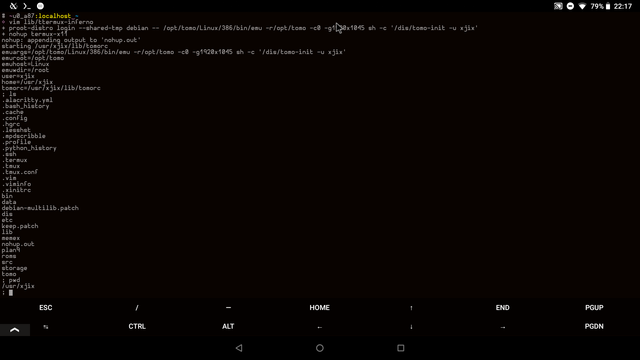Click the localhost prompt text
The image size is (640, 360).
pyautogui.click(x=55, y=16)
